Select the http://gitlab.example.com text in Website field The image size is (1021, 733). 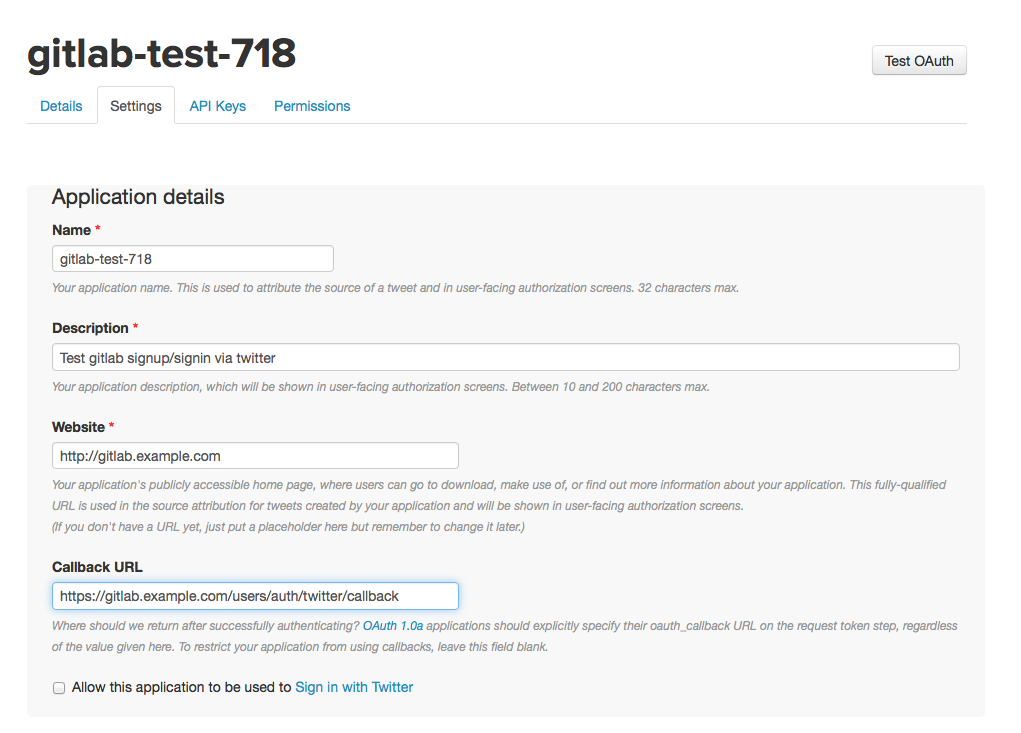pos(141,455)
